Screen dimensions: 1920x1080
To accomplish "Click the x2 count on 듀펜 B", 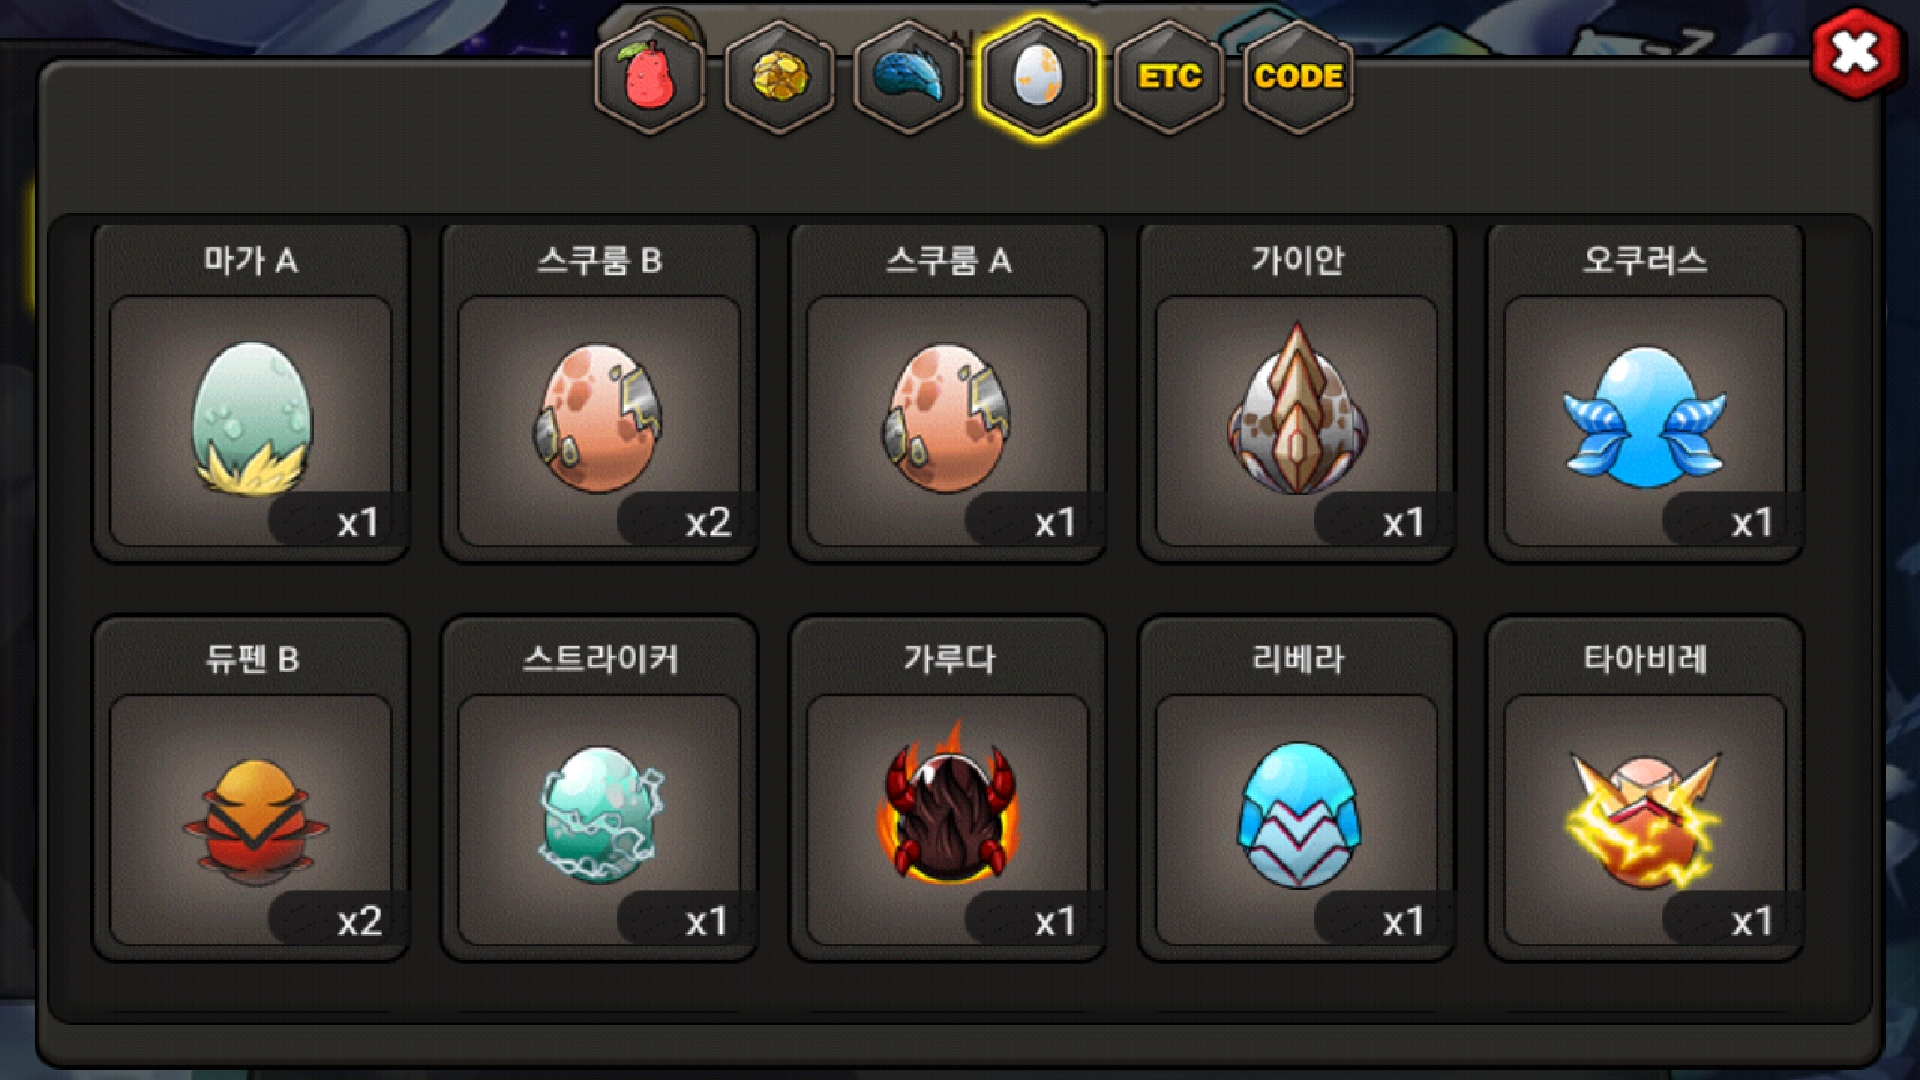I will pos(360,921).
